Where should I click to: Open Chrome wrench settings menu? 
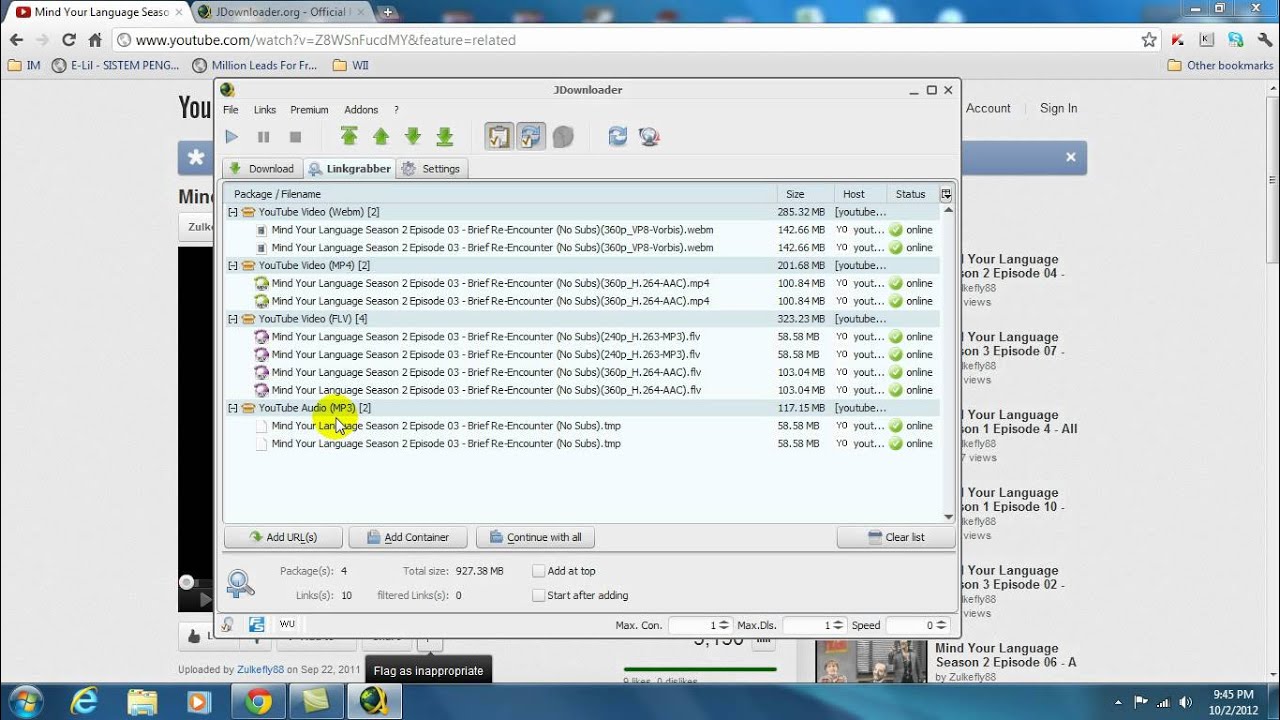point(1265,40)
